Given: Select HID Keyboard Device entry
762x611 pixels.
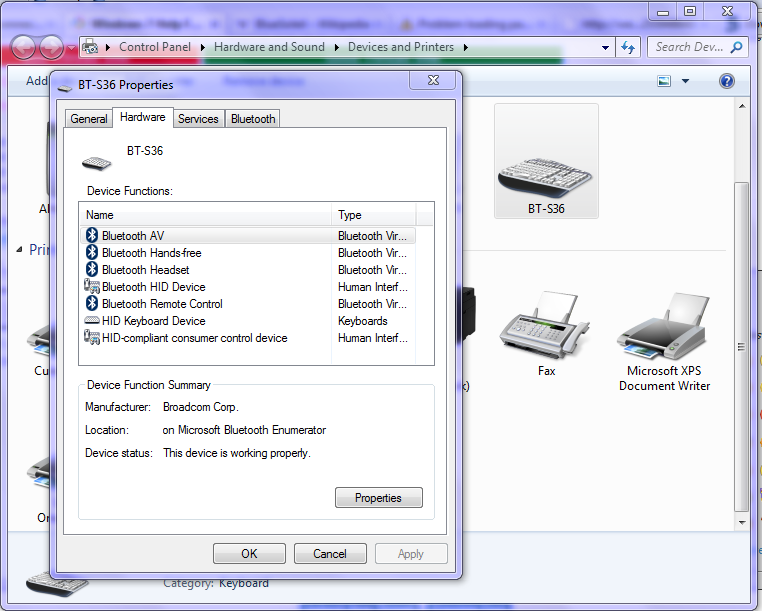Looking at the screenshot, I should (248, 321).
